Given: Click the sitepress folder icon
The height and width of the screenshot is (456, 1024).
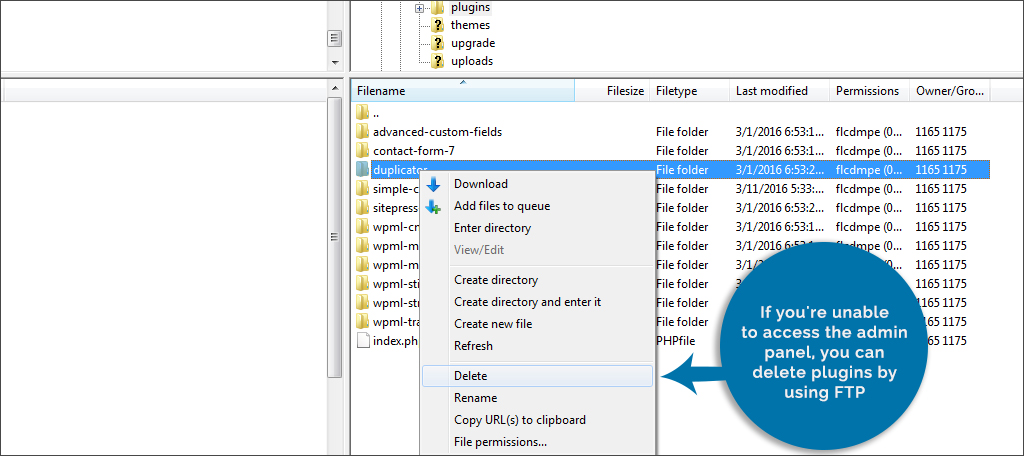Looking at the screenshot, I should [x=362, y=208].
